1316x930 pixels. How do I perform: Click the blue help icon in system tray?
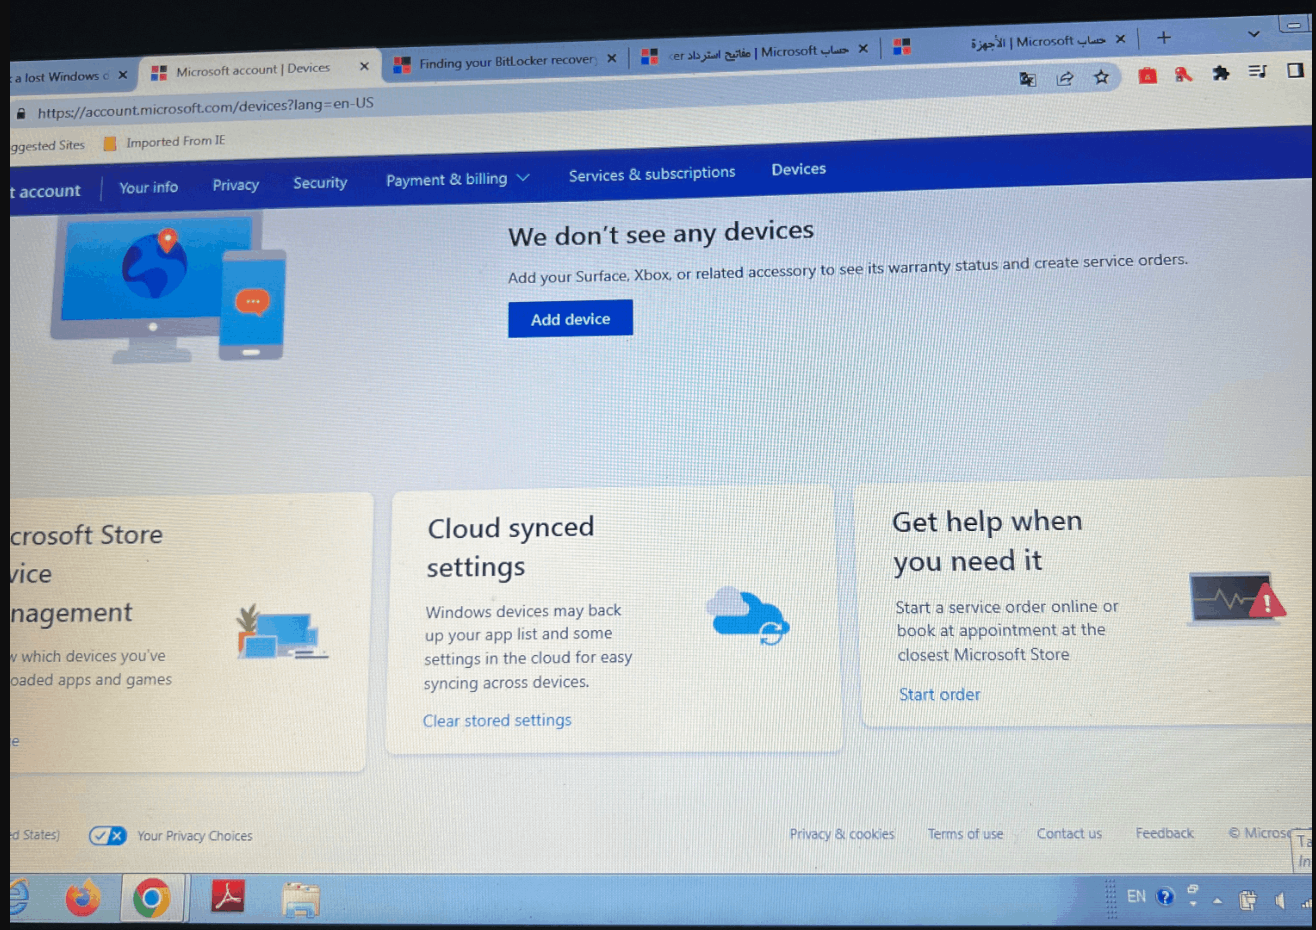1165,897
